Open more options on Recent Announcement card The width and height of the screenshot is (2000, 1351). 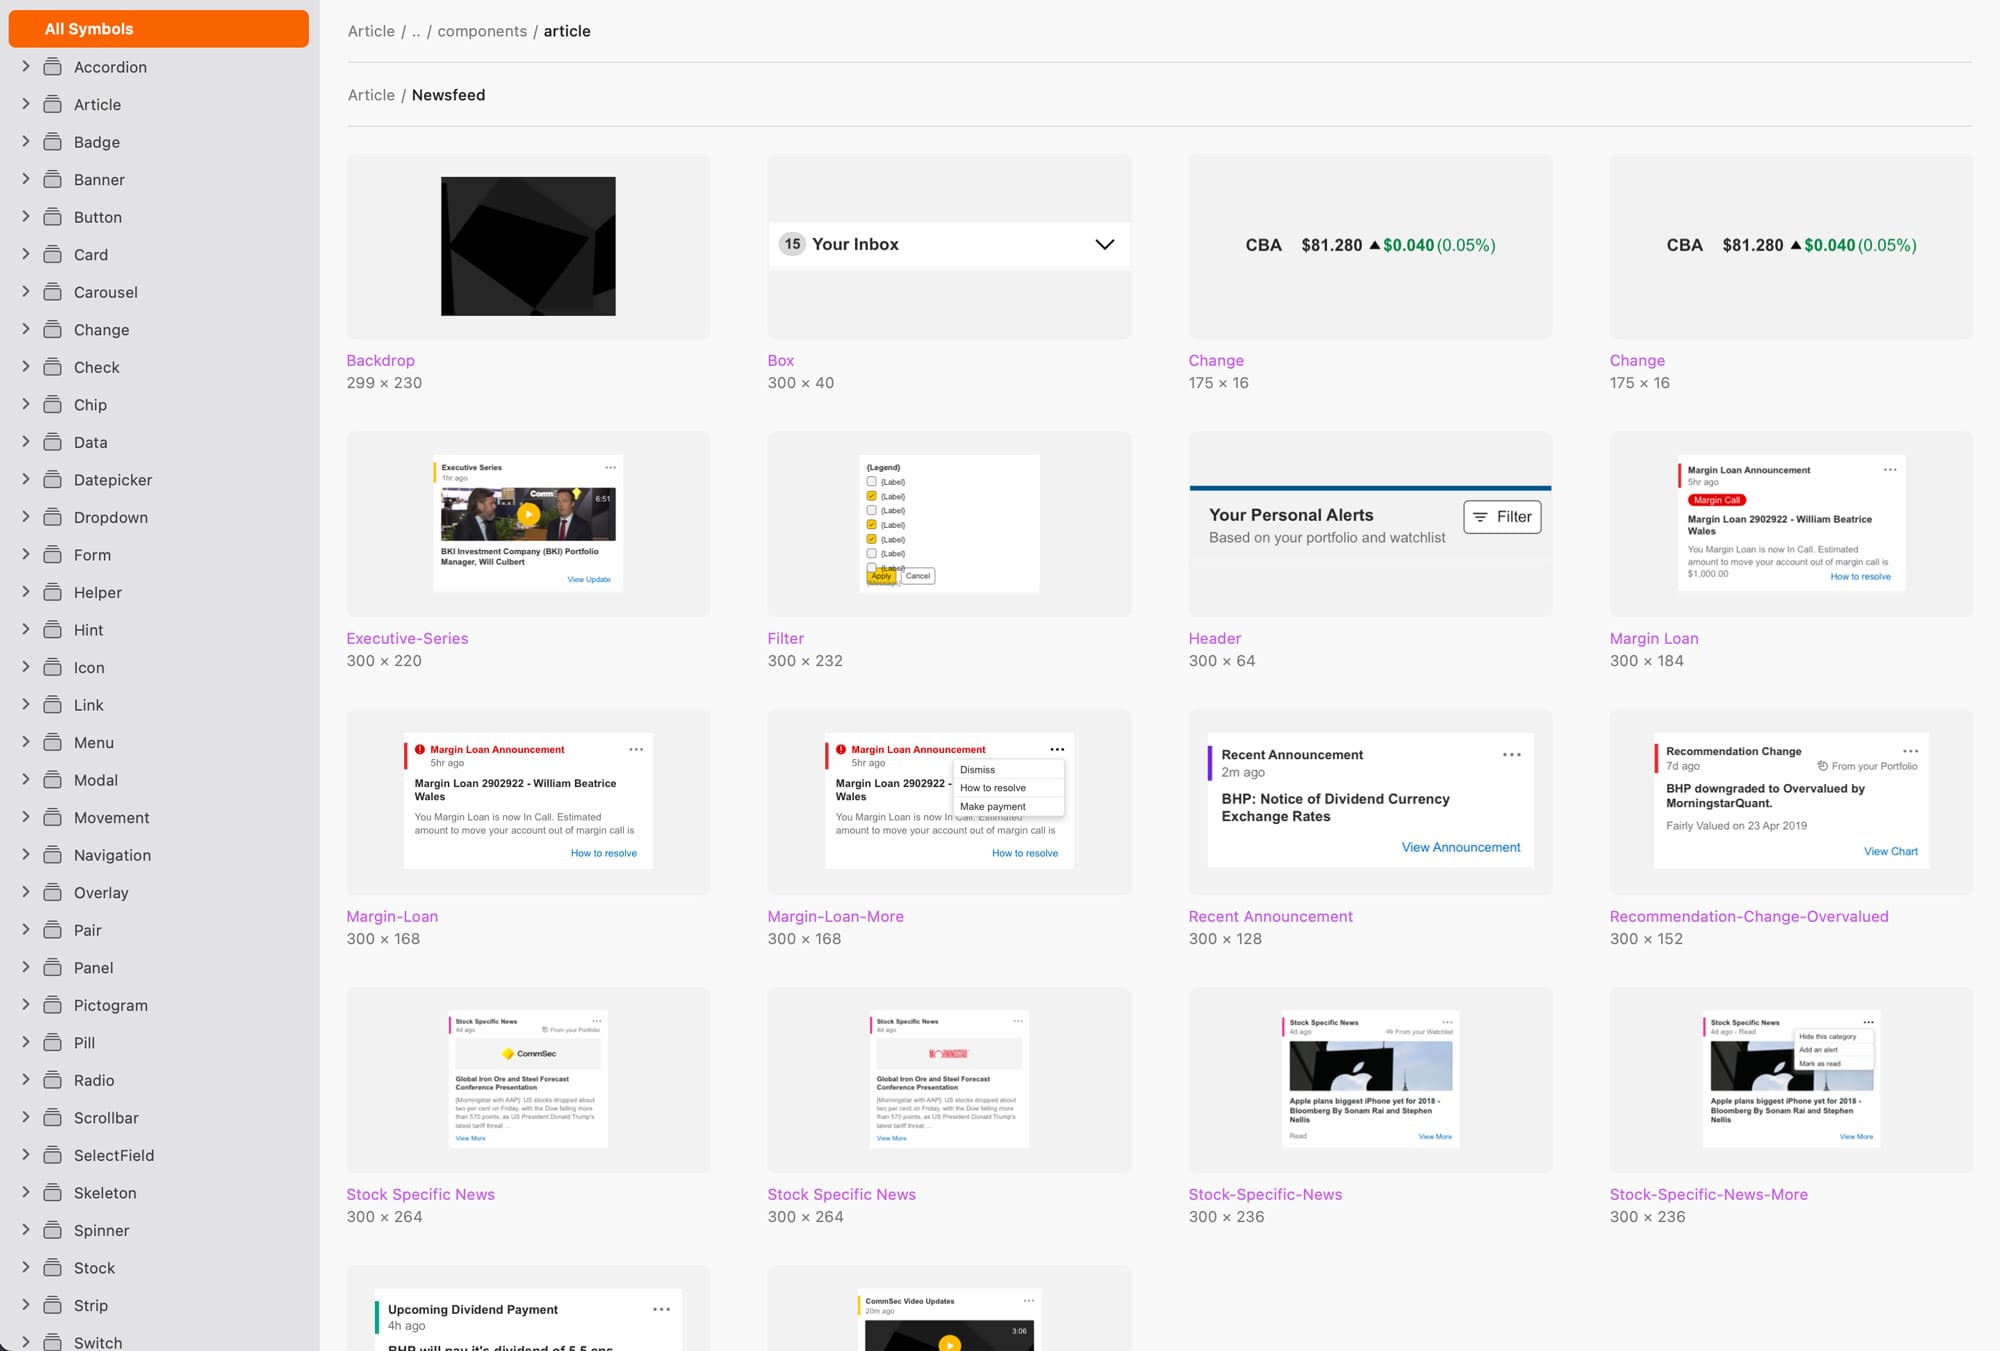point(1511,755)
